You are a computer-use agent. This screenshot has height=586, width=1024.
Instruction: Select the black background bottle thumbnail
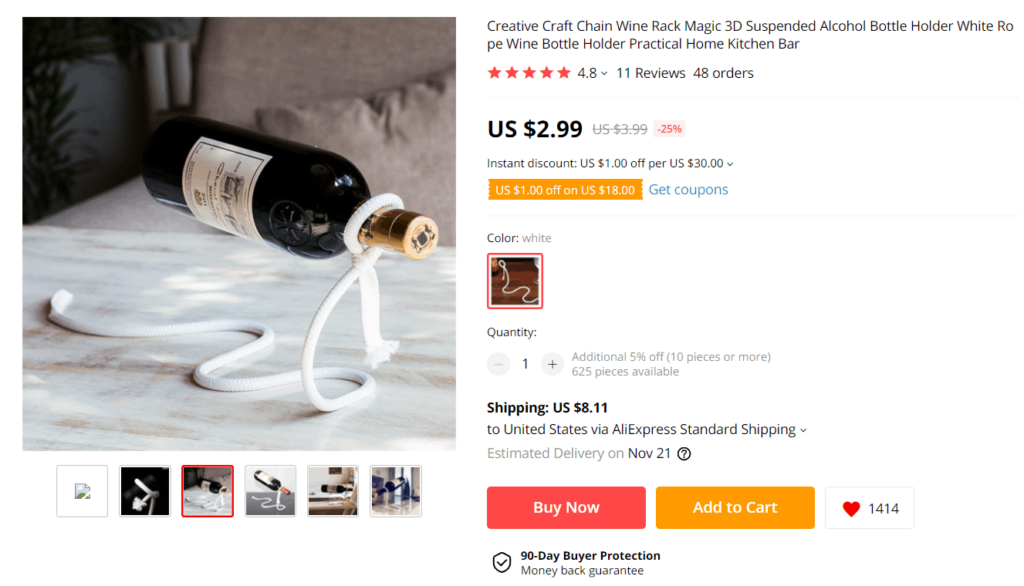coord(145,491)
